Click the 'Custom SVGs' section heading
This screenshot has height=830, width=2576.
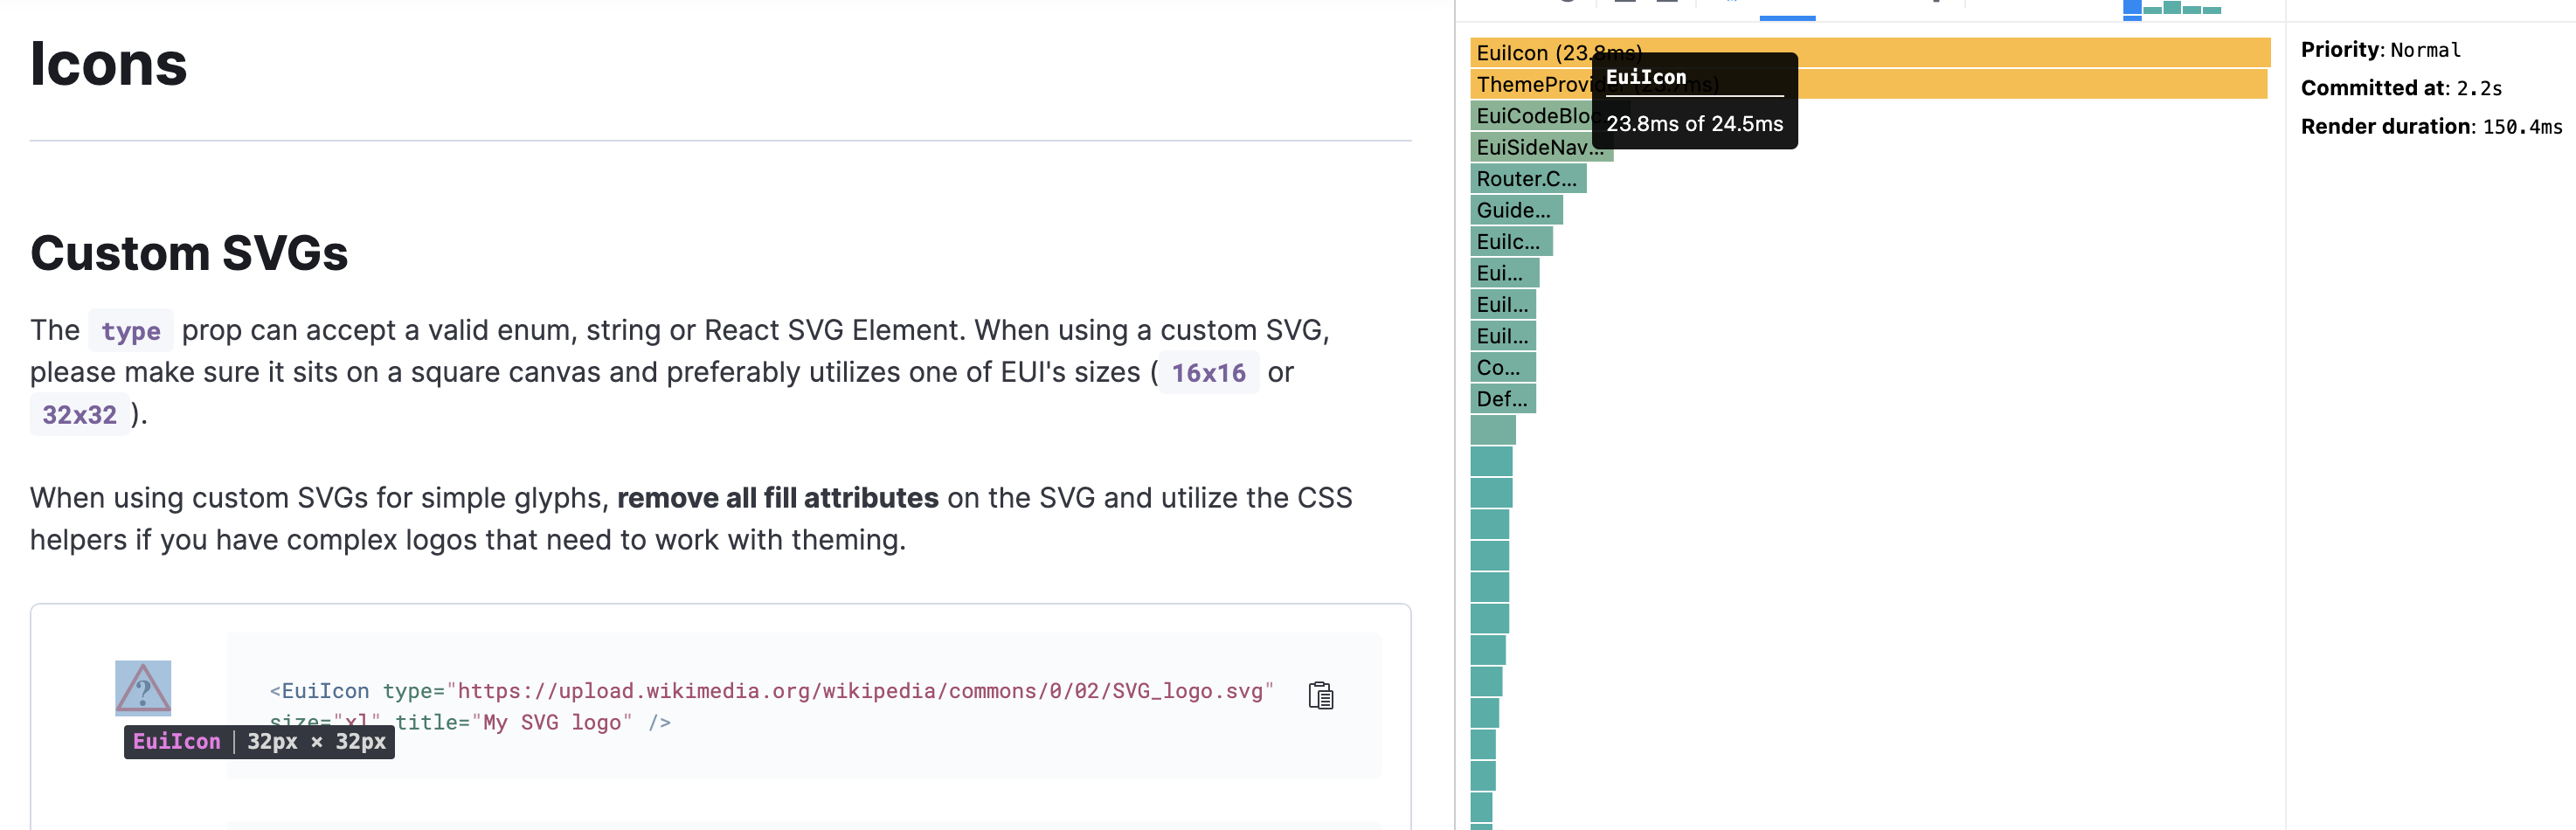(x=189, y=253)
